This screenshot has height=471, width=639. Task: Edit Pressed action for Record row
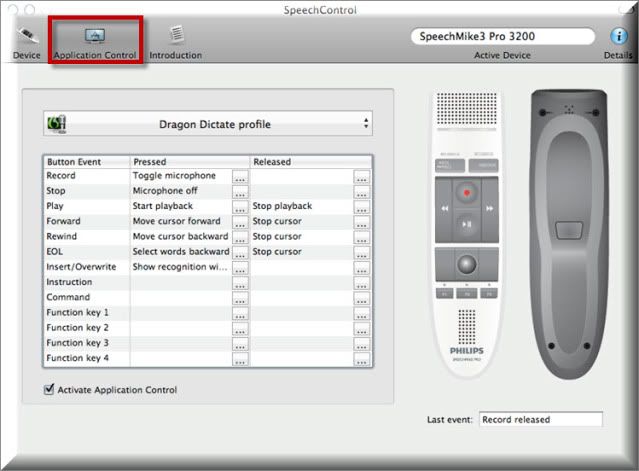pos(240,176)
